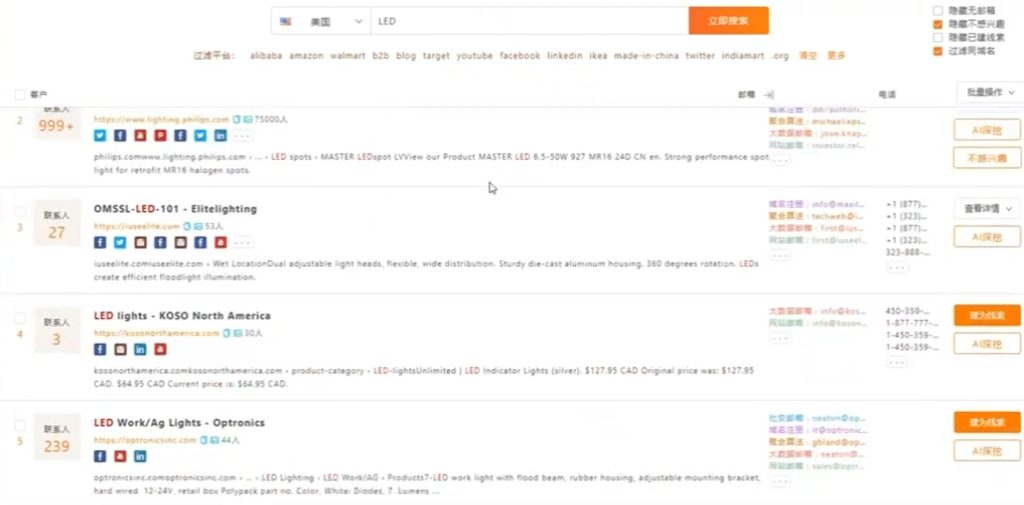1024x505 pixels.
Task: Click Pinterest icon in Philips result row
Action: (x=160, y=135)
